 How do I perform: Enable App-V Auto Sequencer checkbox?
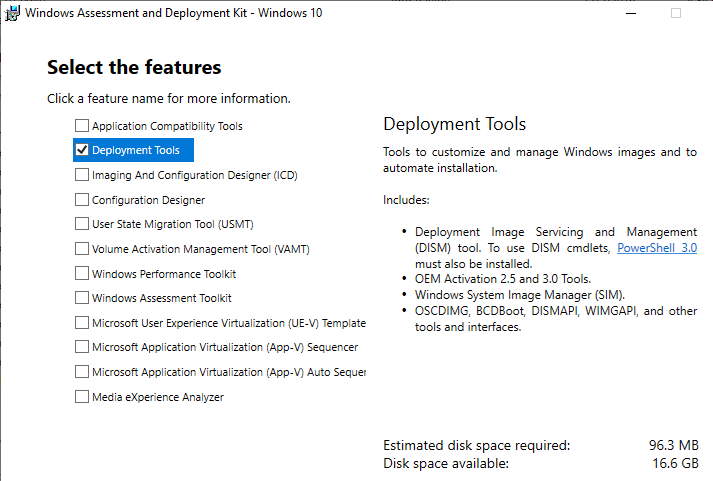click(x=82, y=372)
